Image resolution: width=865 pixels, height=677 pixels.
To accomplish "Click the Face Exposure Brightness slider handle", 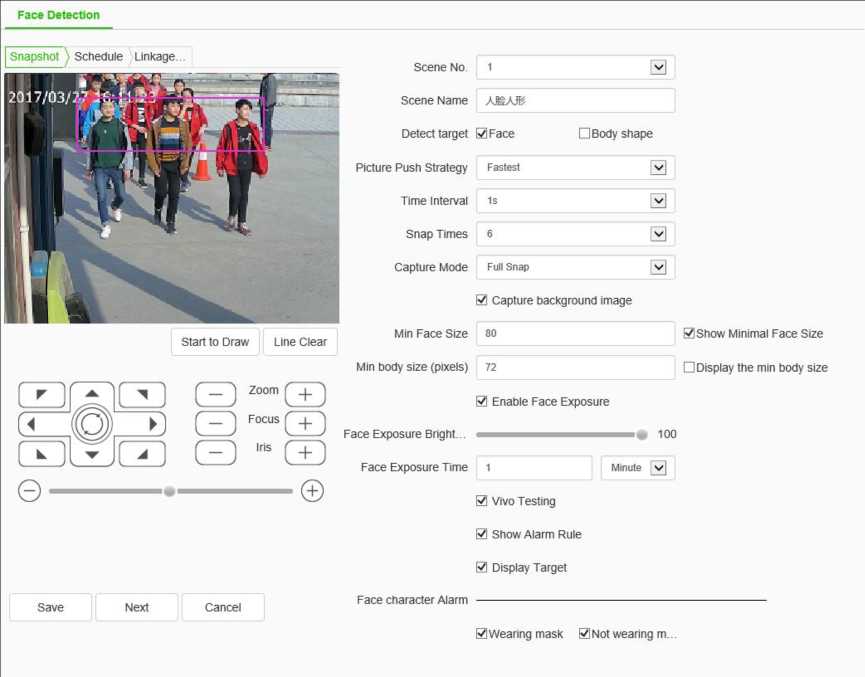I will point(642,435).
